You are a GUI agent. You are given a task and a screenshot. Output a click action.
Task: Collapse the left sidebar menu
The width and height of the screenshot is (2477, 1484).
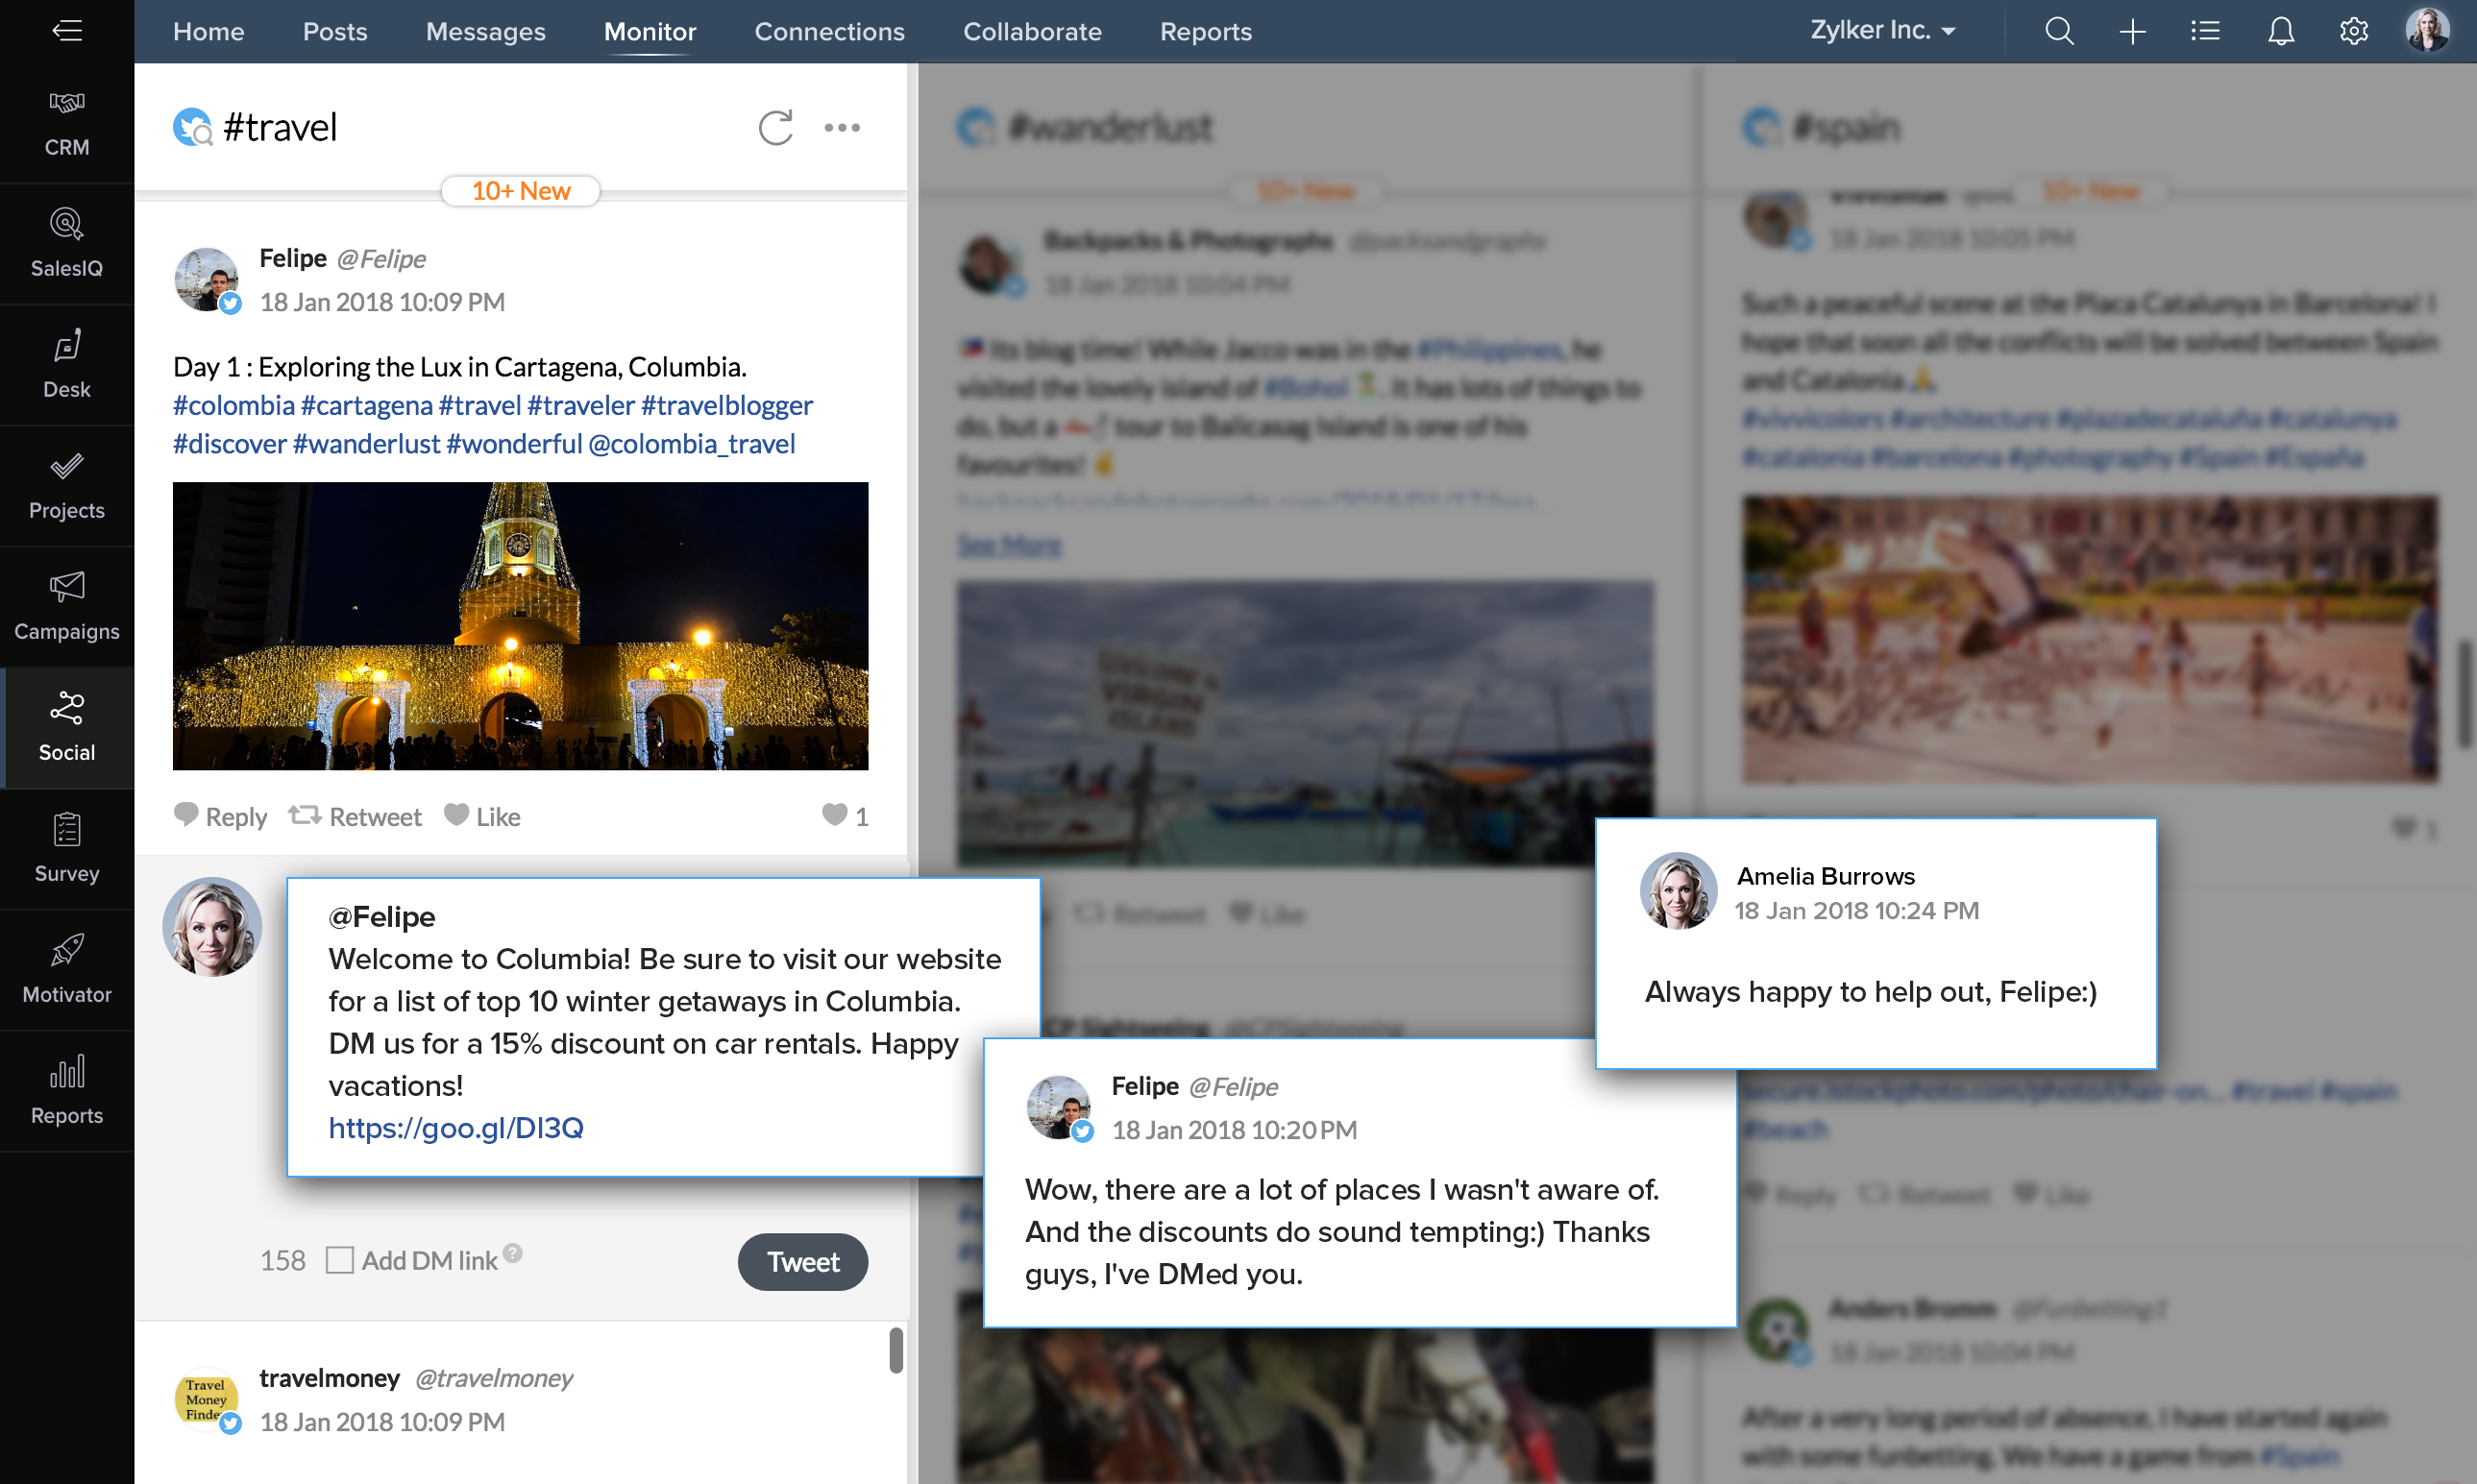click(x=67, y=31)
